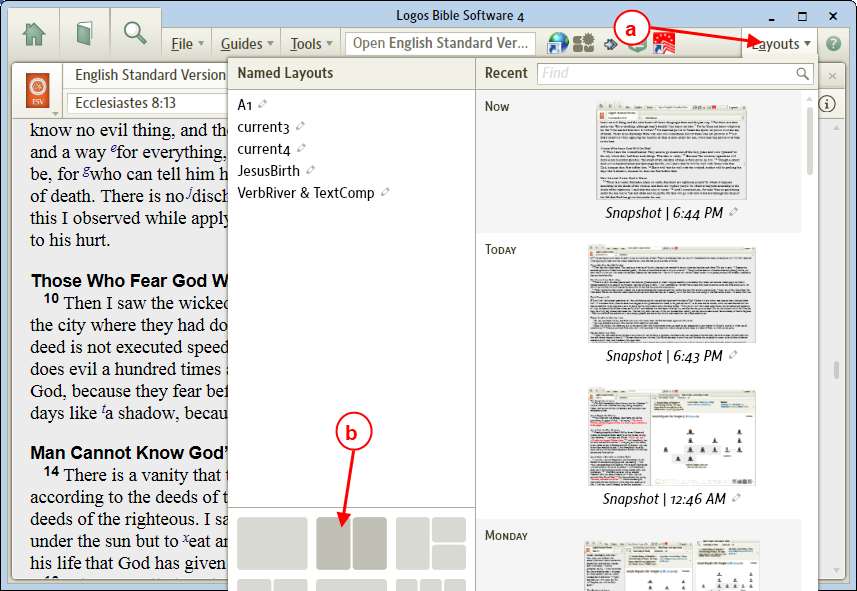Viewport: 857px width, 591px height.
Task: Edit the current4 layout name pencil
Action: [301, 148]
